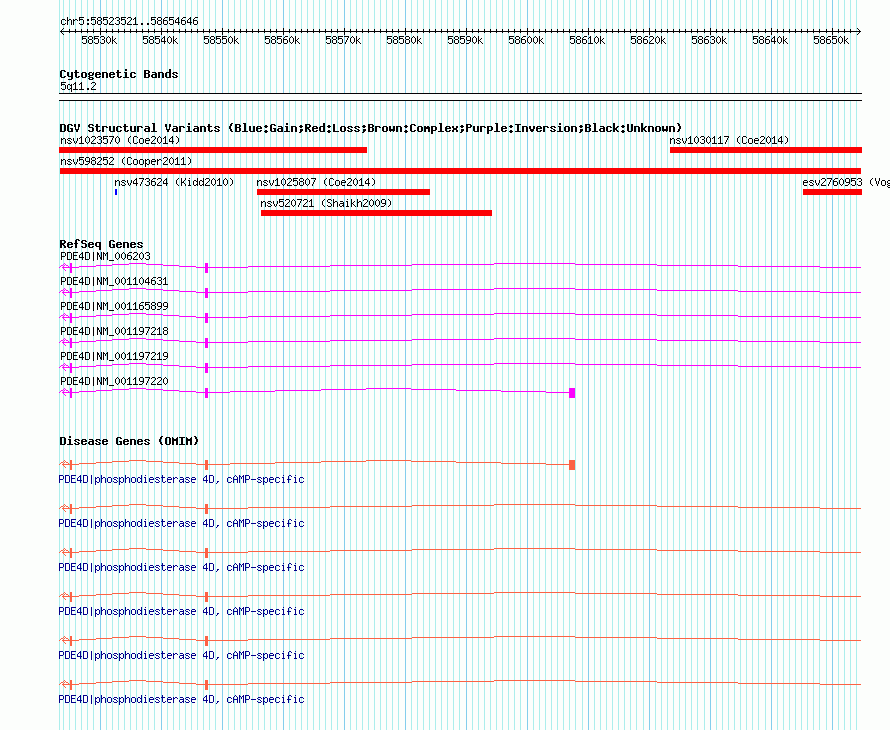Click the 58610k ruler tick label
This screenshot has height=730, width=890.
click(587, 40)
